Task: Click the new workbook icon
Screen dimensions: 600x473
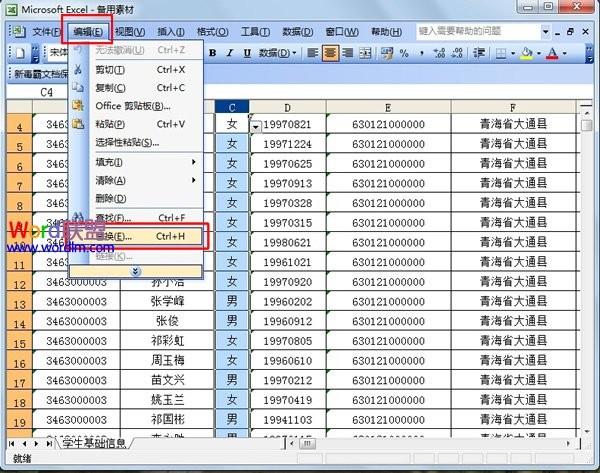Action: [x=19, y=53]
